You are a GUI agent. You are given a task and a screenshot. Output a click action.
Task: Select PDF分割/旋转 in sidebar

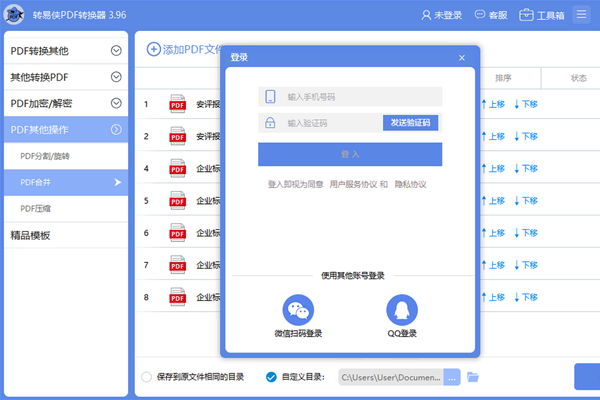pyautogui.click(x=46, y=156)
